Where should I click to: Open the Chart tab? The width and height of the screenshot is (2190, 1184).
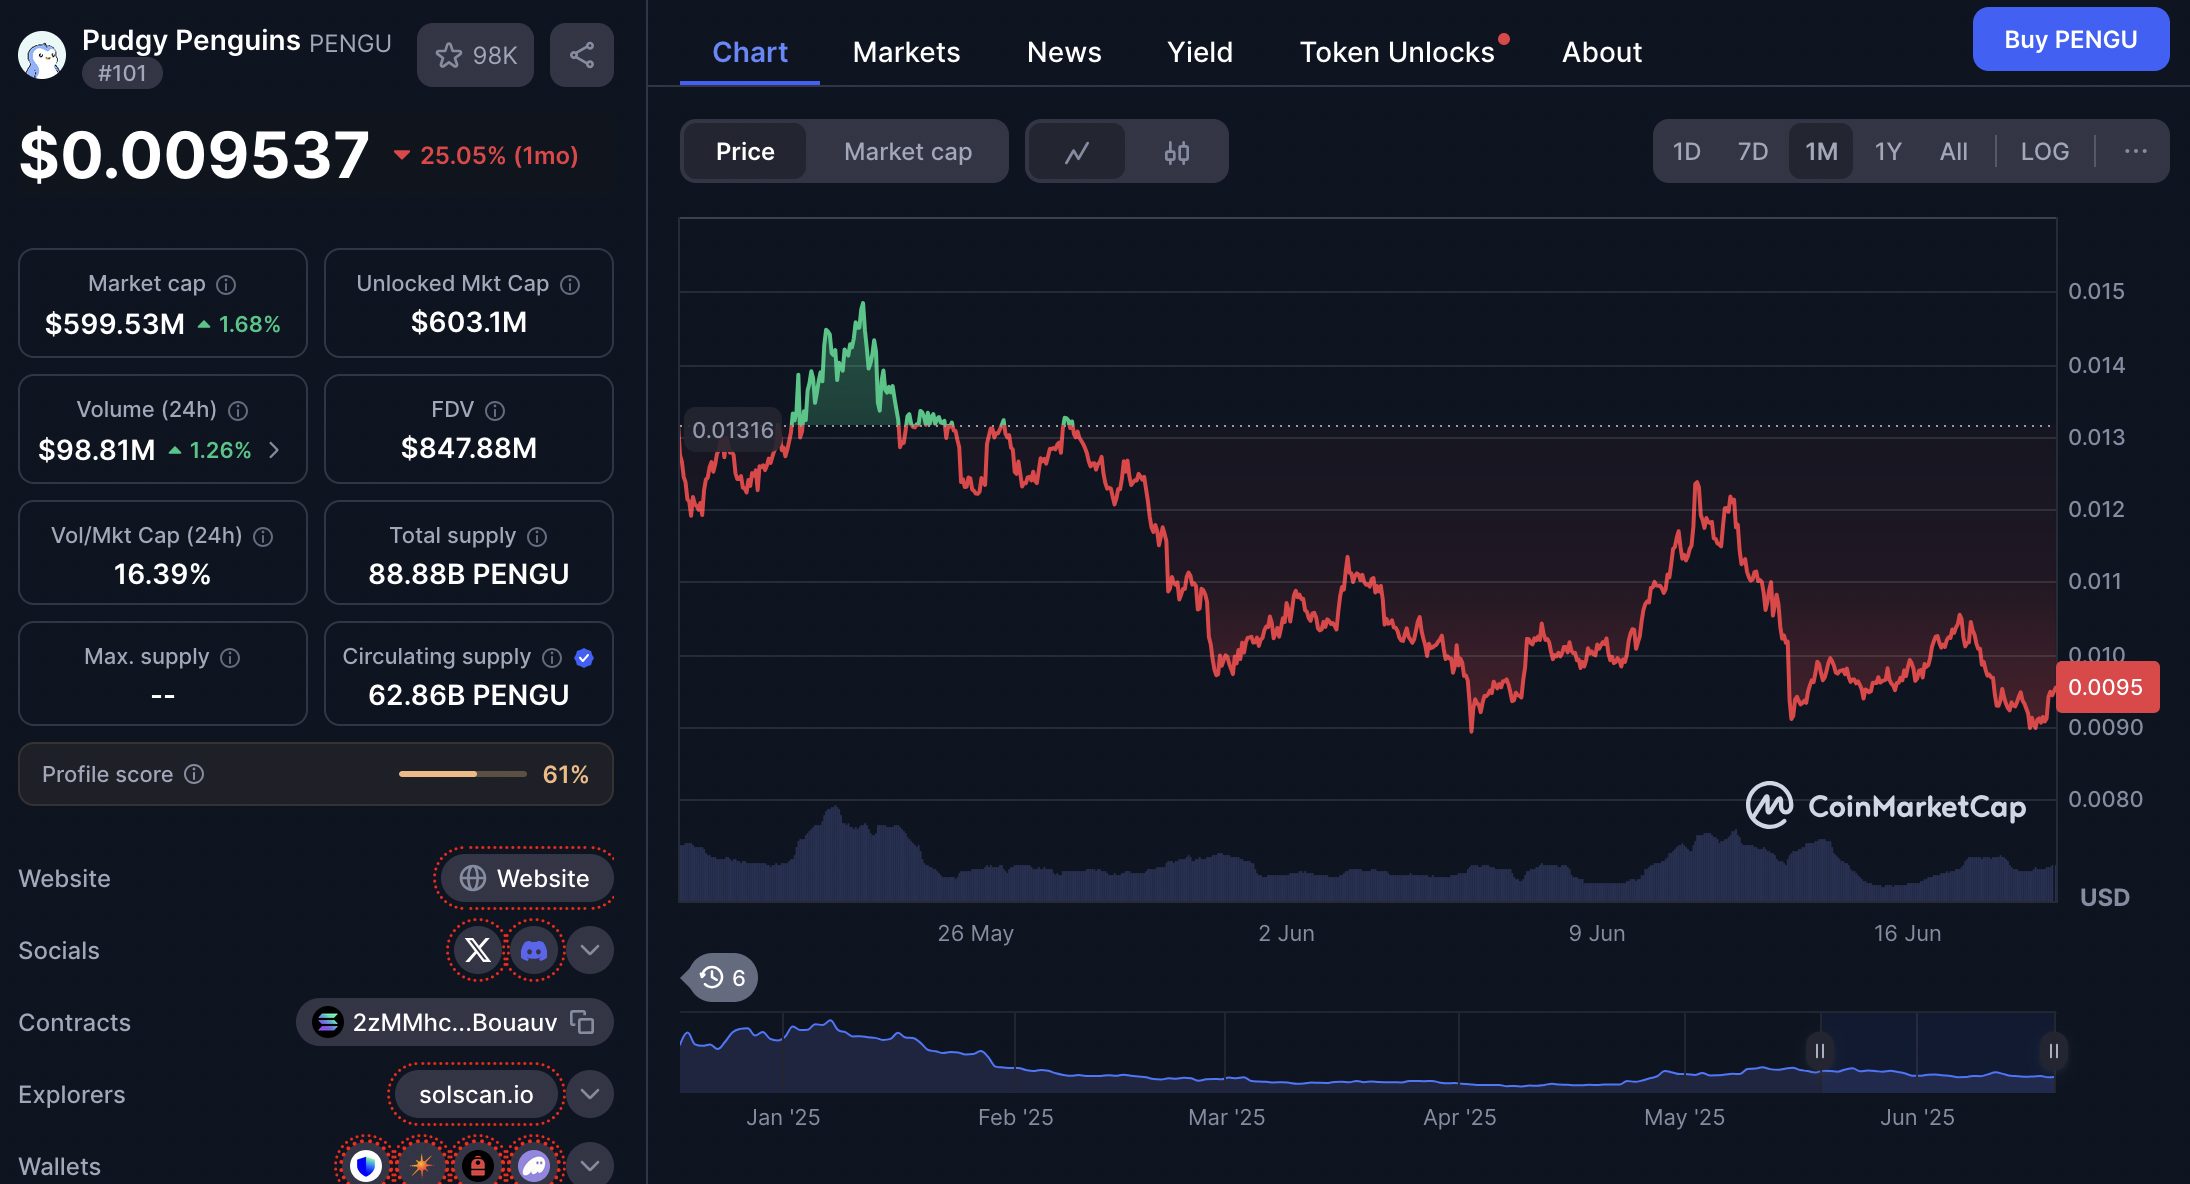click(x=750, y=52)
